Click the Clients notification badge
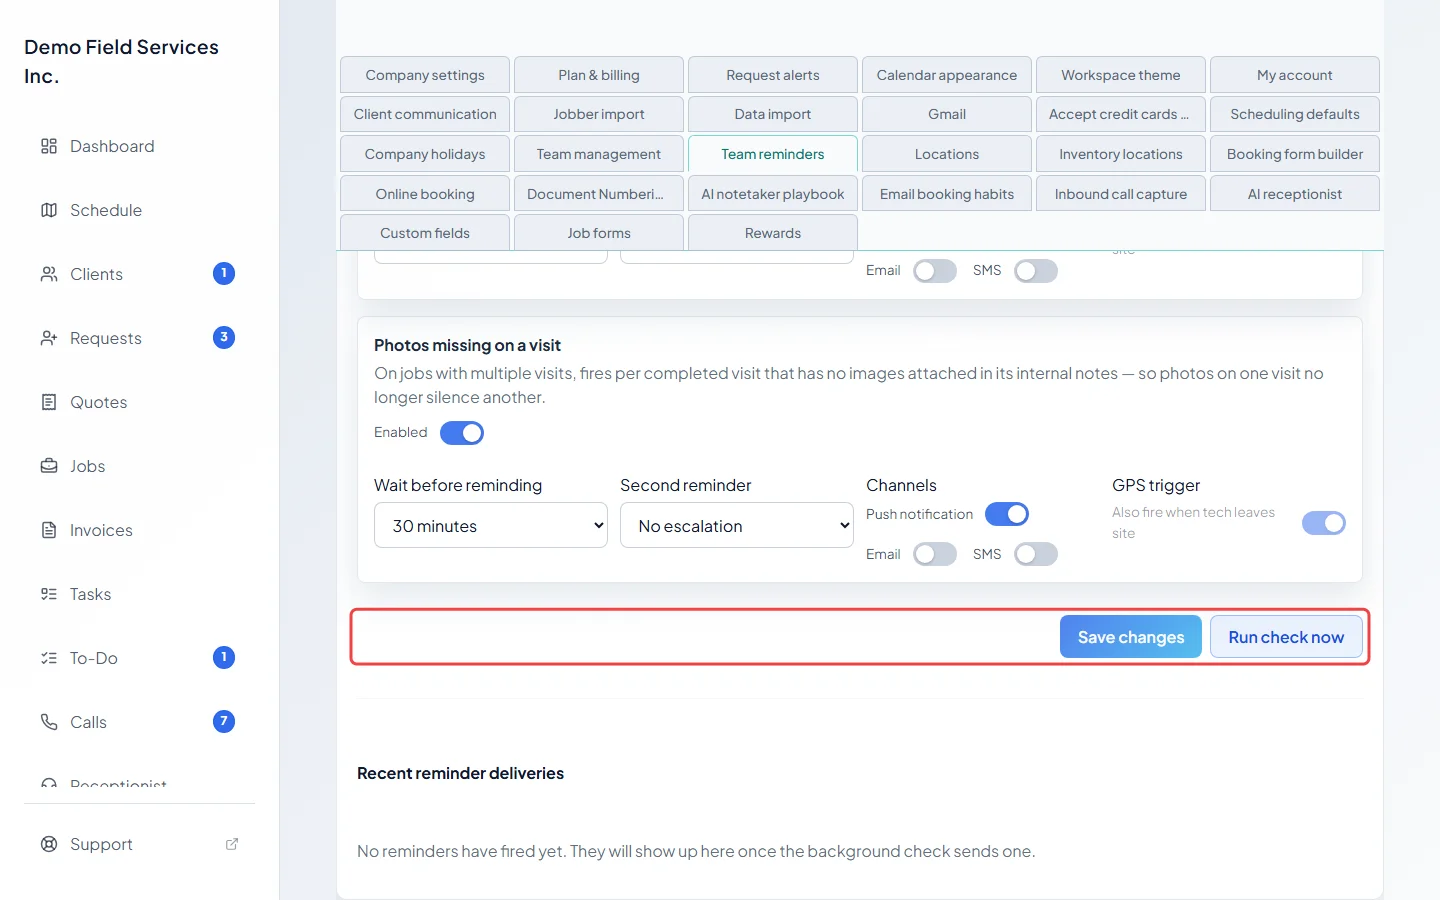 (224, 273)
